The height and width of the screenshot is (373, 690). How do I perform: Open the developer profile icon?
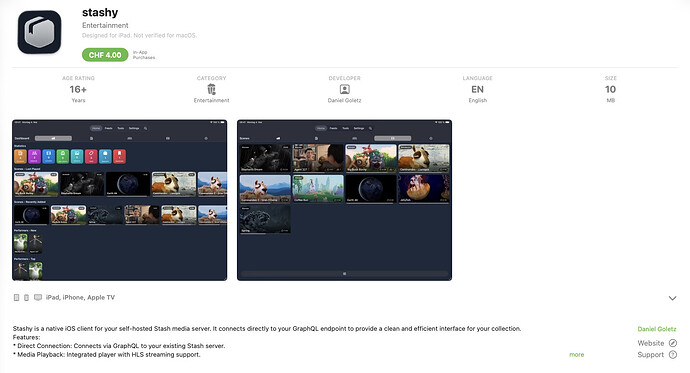click(x=345, y=89)
